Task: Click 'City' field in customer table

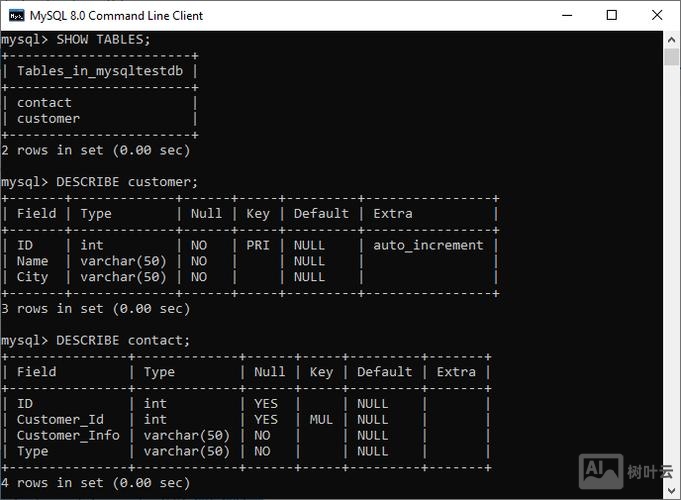Action: [33, 277]
